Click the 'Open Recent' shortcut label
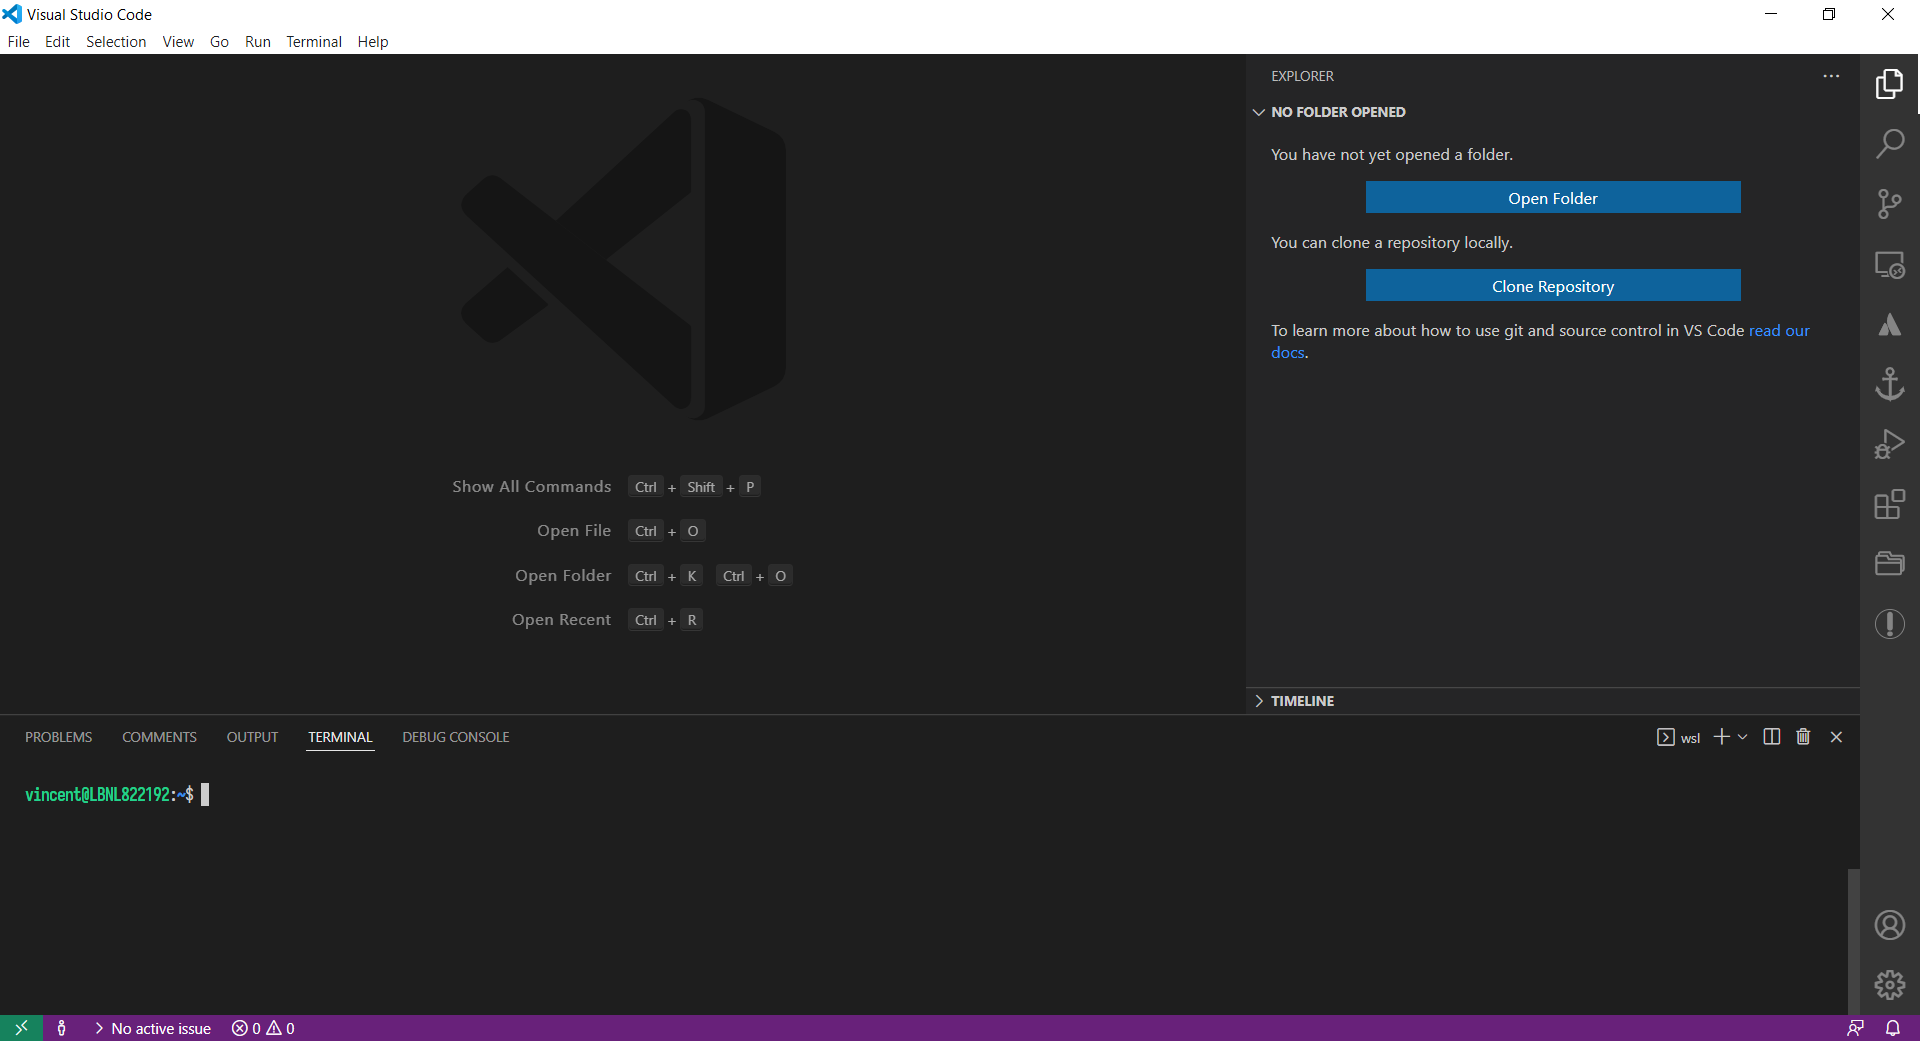 (x=561, y=620)
